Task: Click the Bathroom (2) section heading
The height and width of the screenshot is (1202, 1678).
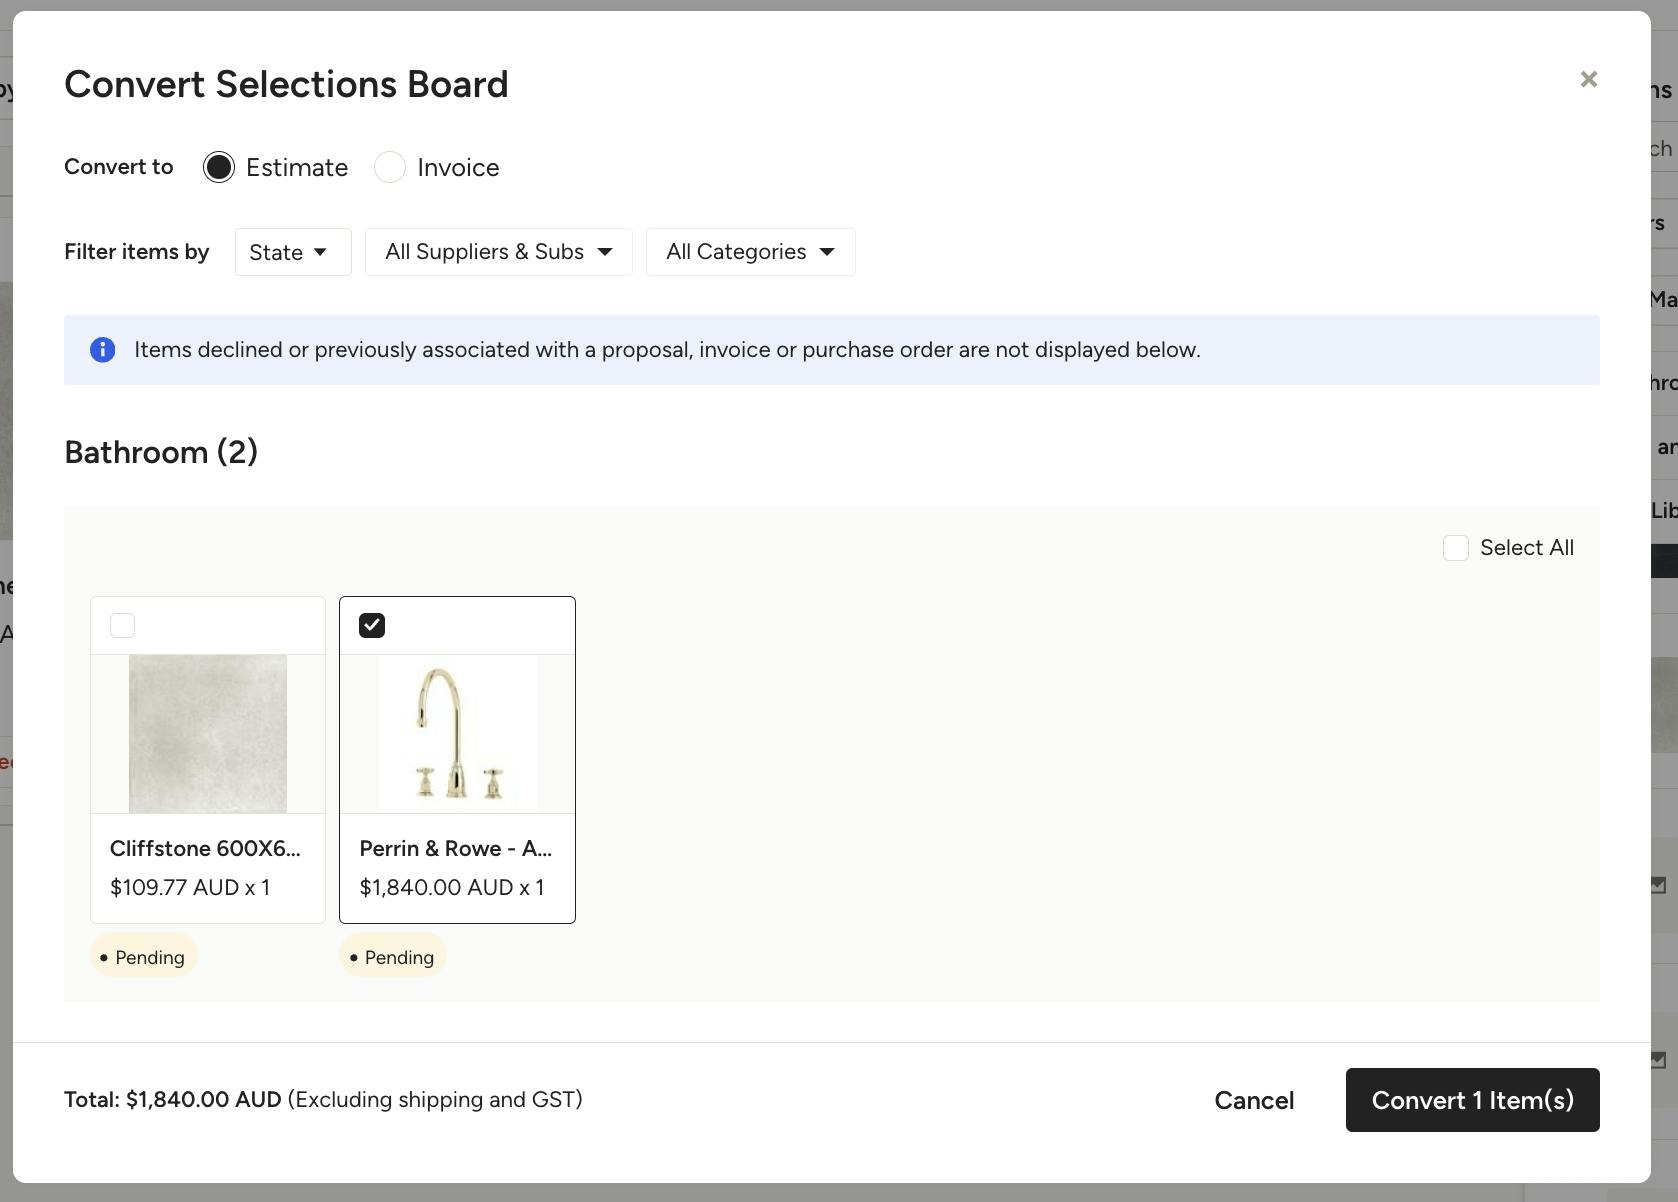Action: pos(161,452)
